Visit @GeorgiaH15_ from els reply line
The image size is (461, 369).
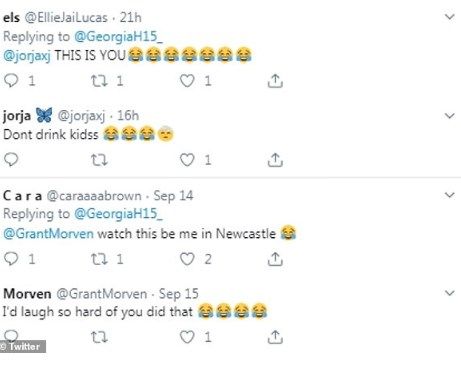point(118,36)
